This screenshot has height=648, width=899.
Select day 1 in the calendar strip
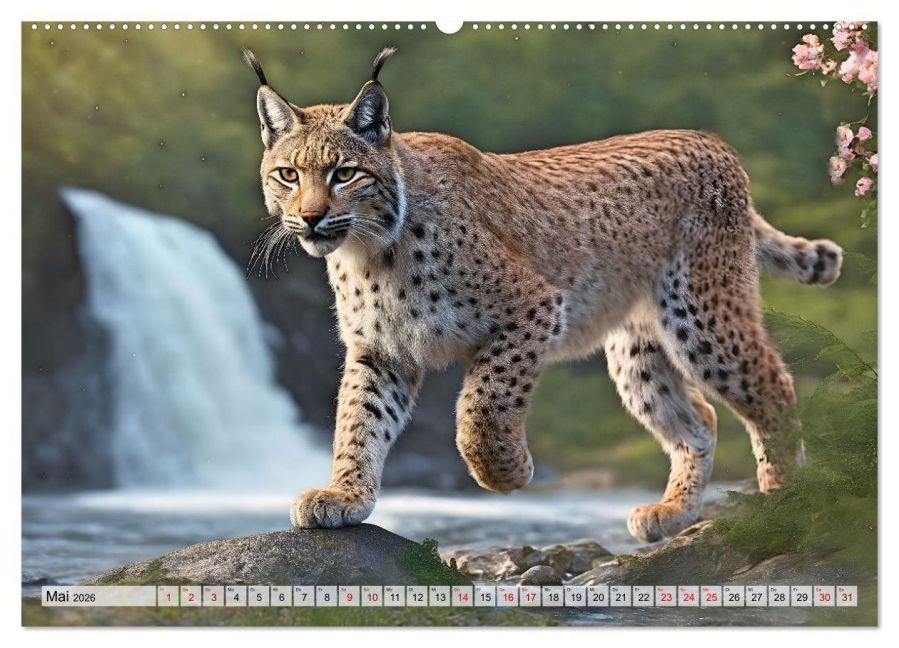[168, 596]
